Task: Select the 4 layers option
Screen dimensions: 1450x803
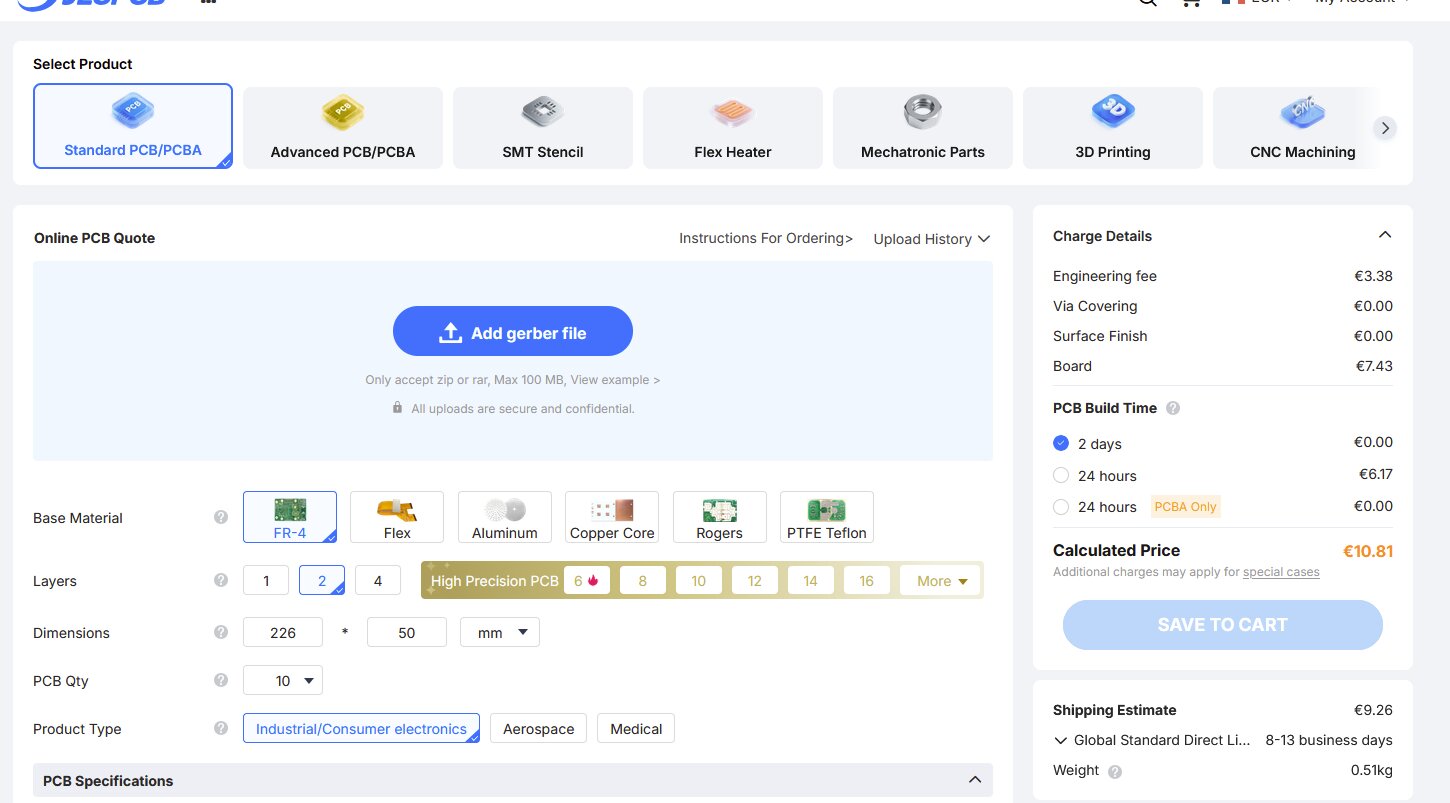Action: point(377,580)
